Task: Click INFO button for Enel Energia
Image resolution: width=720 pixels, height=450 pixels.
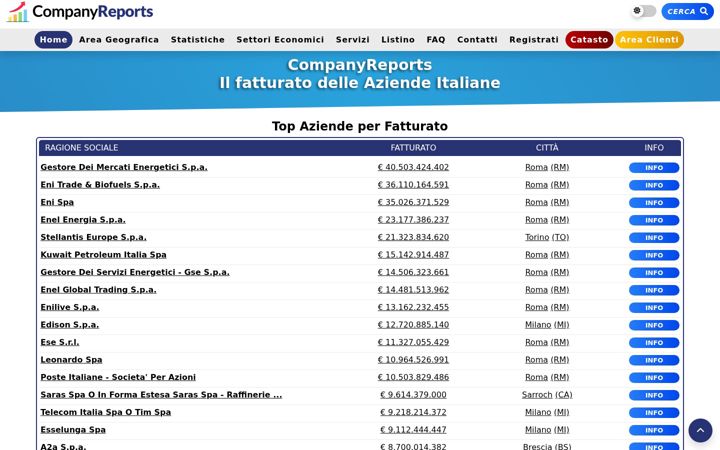Action: 654,220
